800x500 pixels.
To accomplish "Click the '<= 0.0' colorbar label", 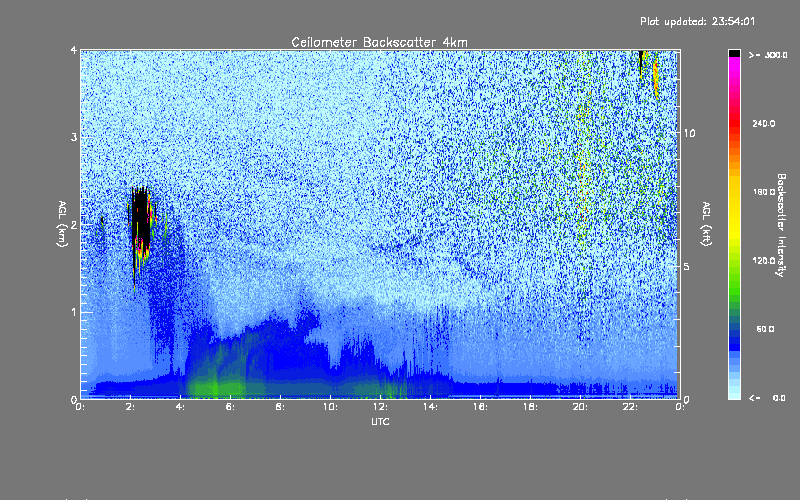I will tap(767, 398).
